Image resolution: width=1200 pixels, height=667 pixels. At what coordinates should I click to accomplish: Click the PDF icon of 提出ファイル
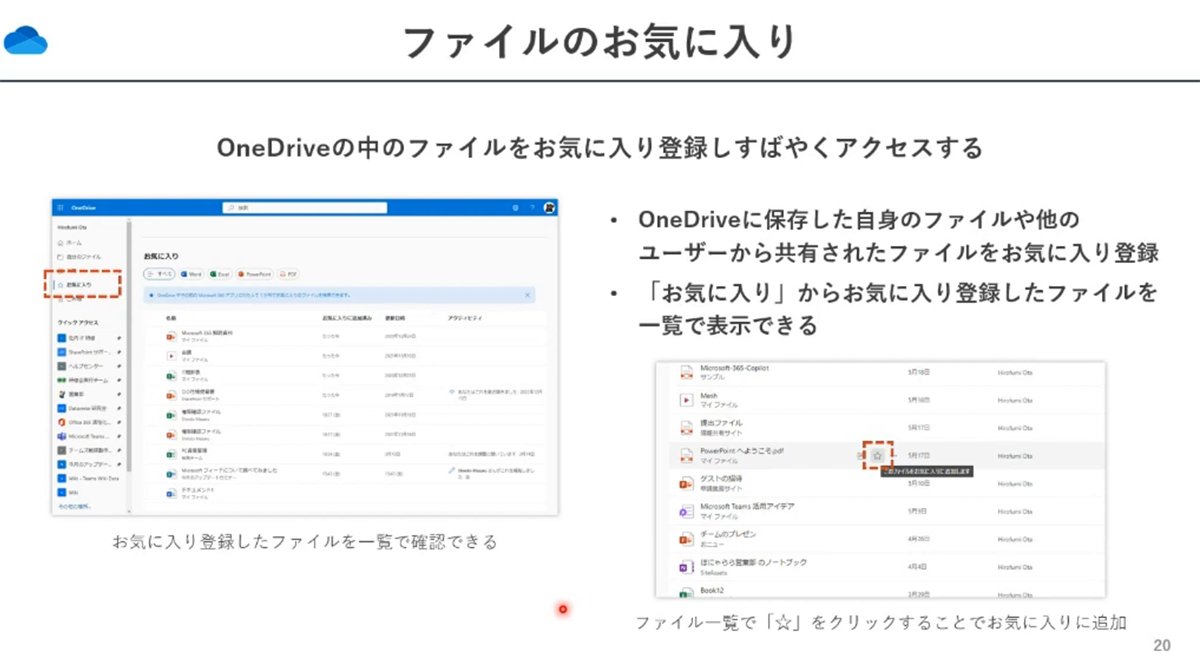(x=686, y=428)
